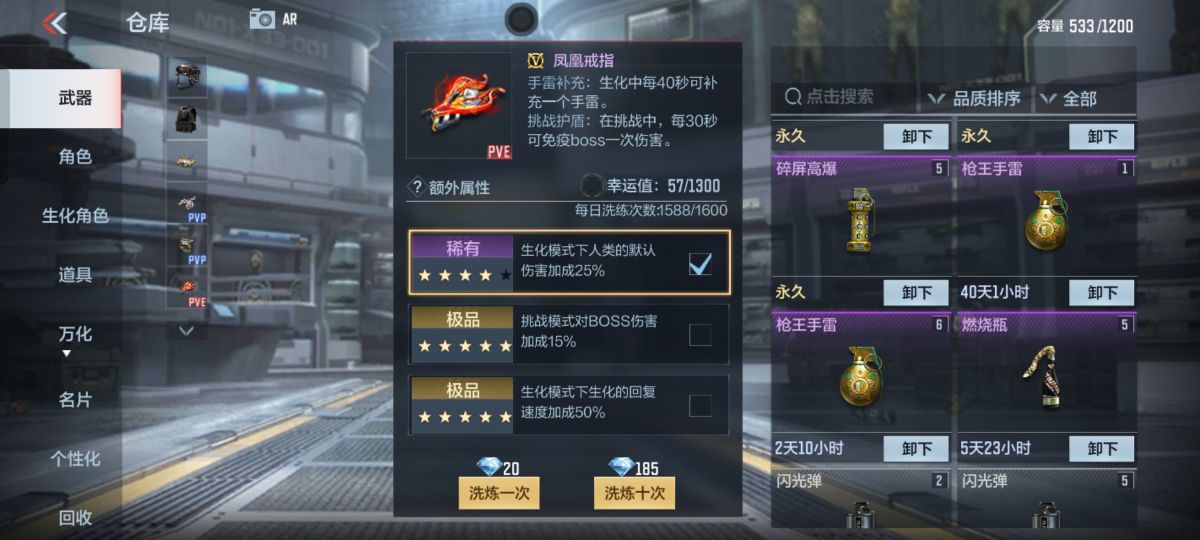
Task: Click the 幸运值 57/1300 progress indicator
Action: [651, 186]
